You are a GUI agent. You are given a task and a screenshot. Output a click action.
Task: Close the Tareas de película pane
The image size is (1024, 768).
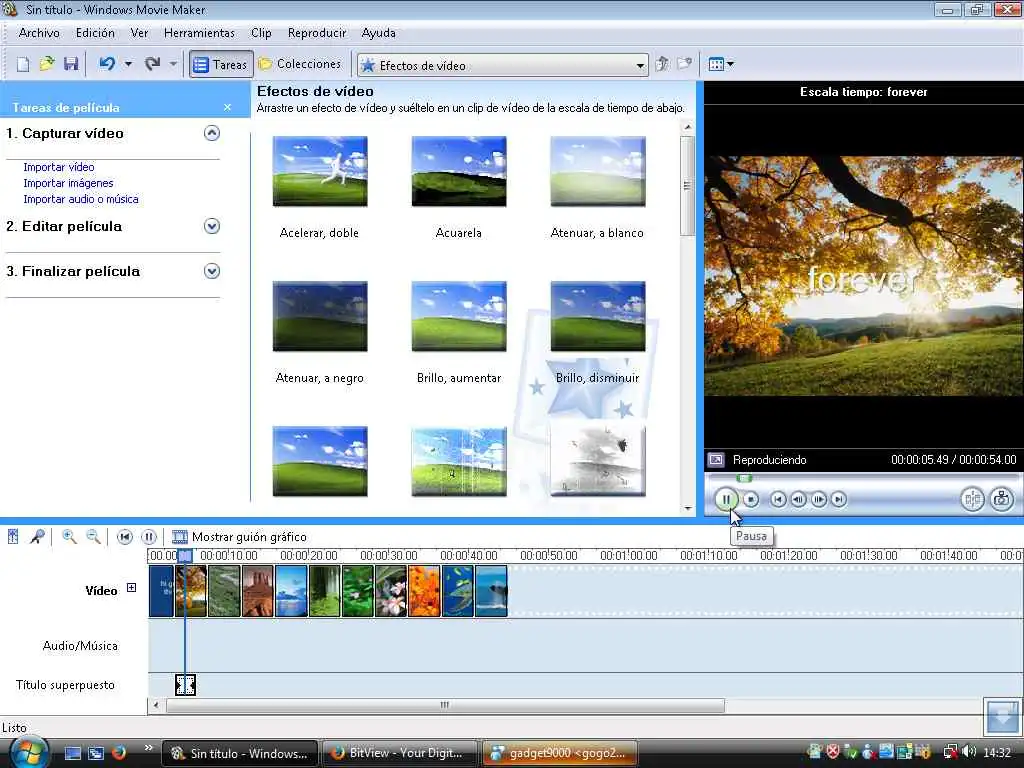point(227,107)
